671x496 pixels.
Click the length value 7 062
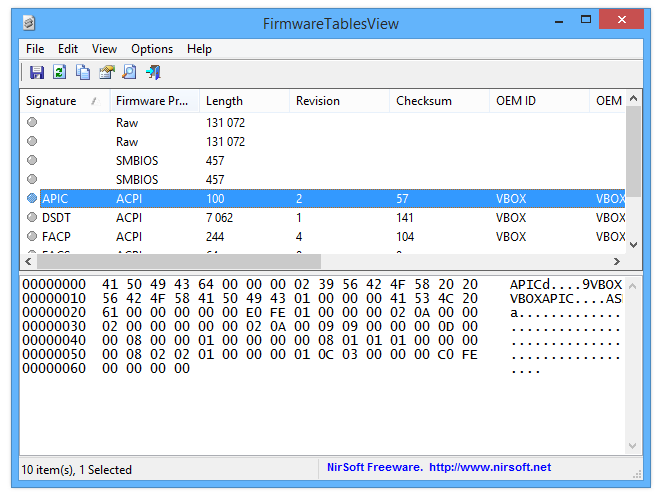220,217
